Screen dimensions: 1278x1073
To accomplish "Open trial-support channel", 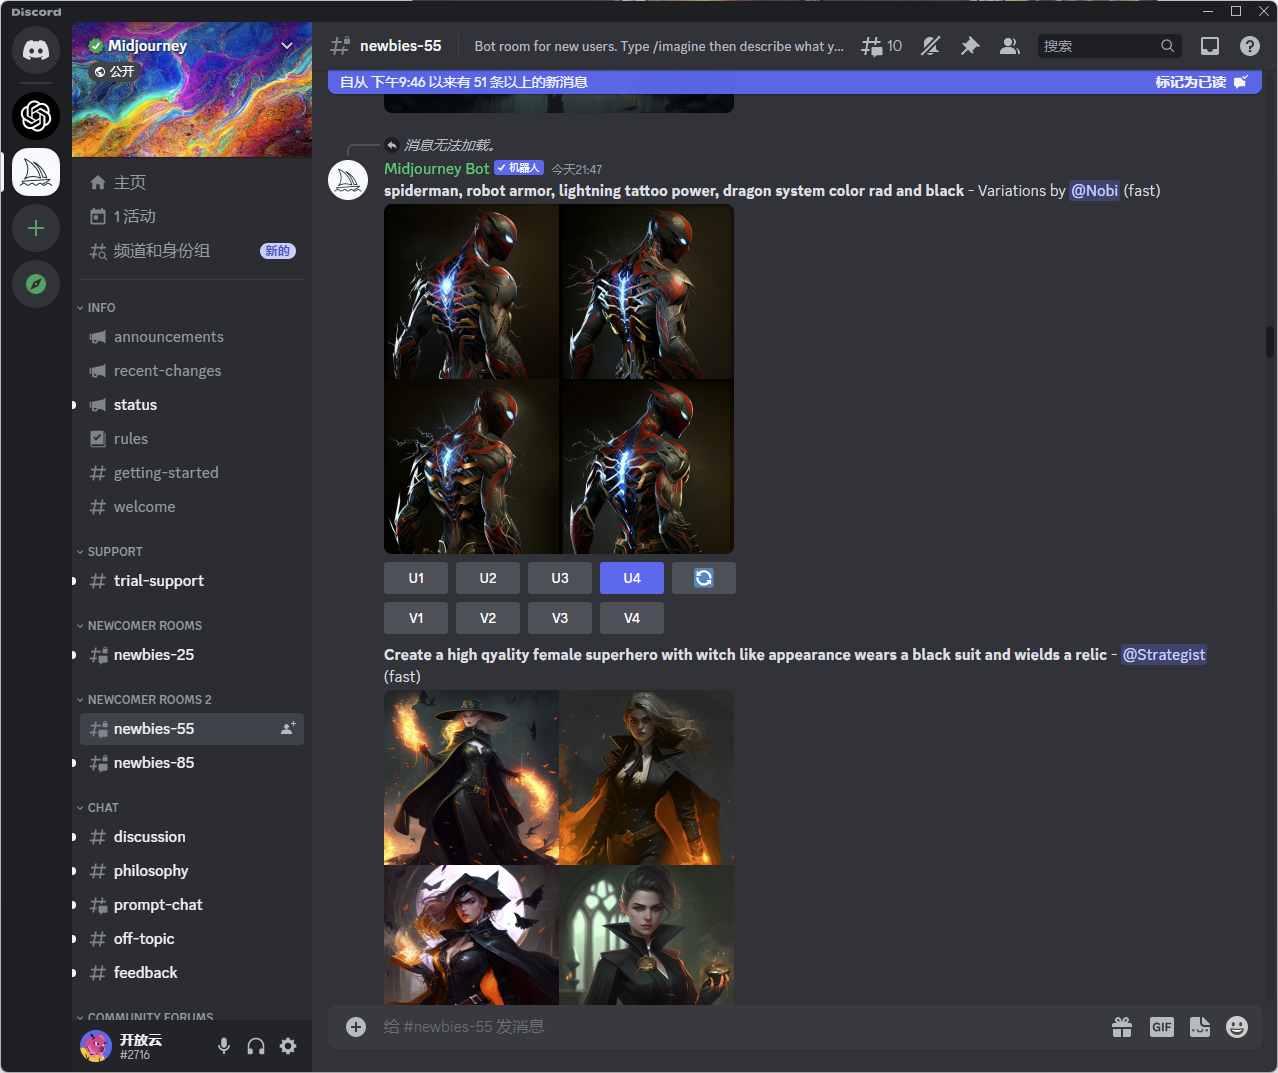I will click(192, 581).
